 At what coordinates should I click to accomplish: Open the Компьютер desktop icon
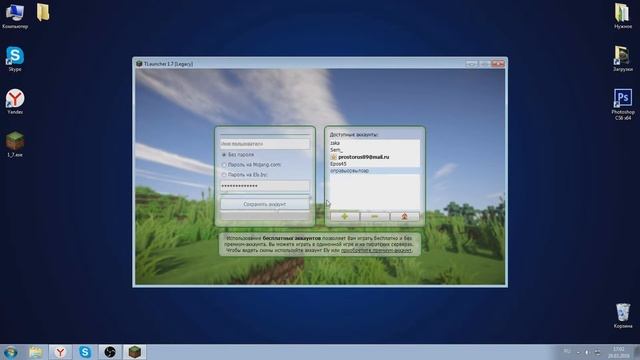[x=15, y=16]
